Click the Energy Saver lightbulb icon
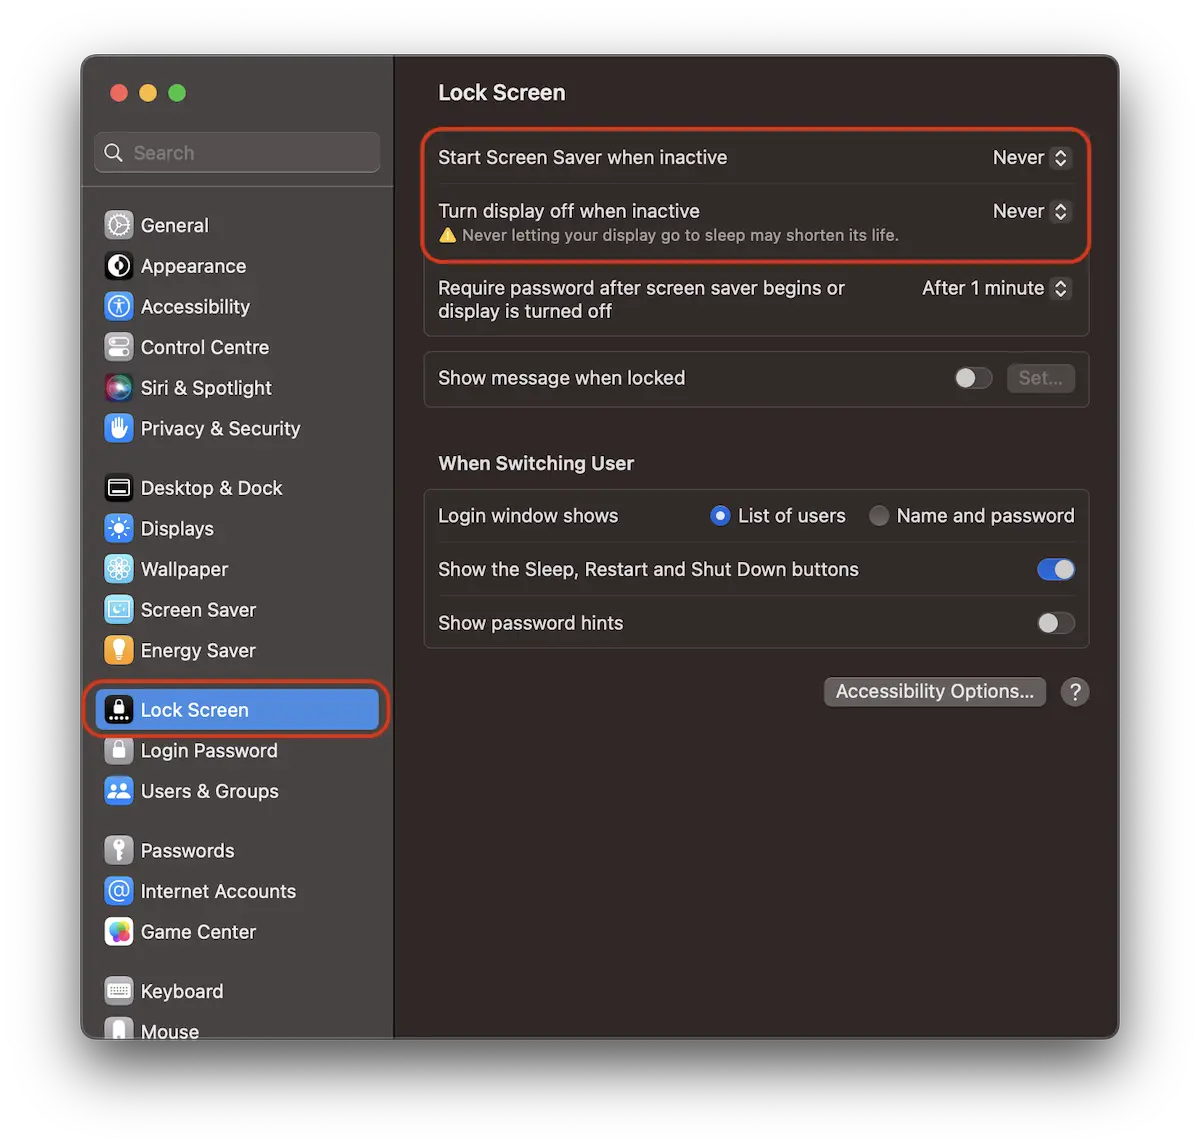1200x1146 pixels. click(119, 650)
